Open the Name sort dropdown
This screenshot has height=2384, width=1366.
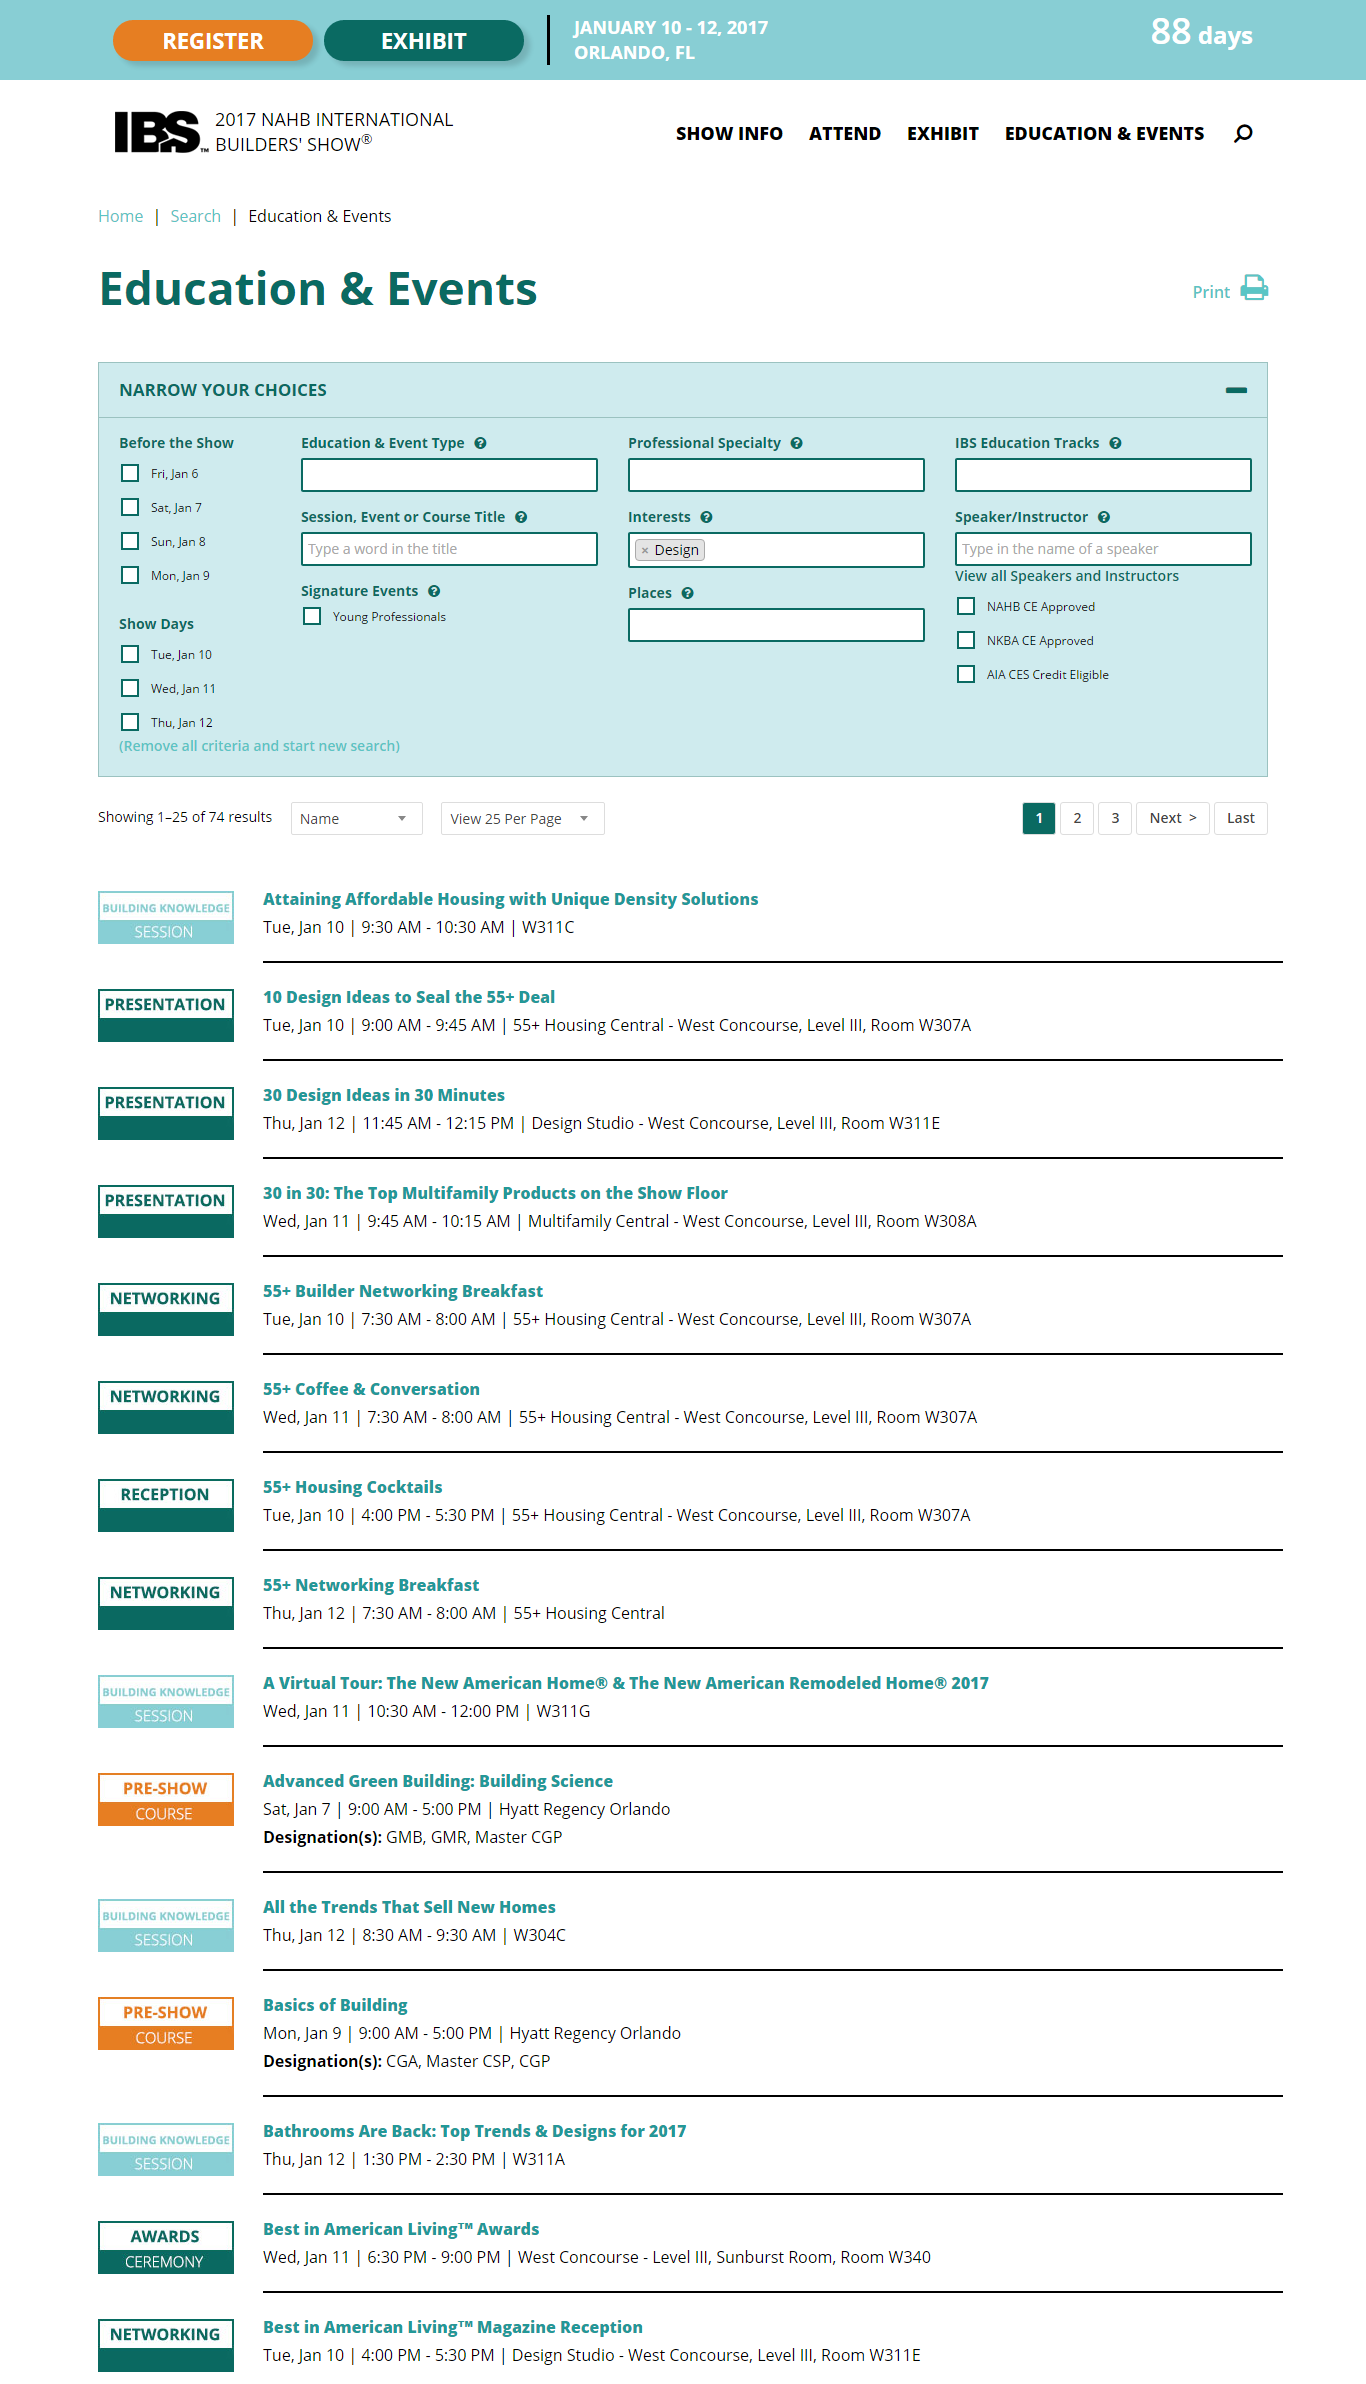coord(356,818)
